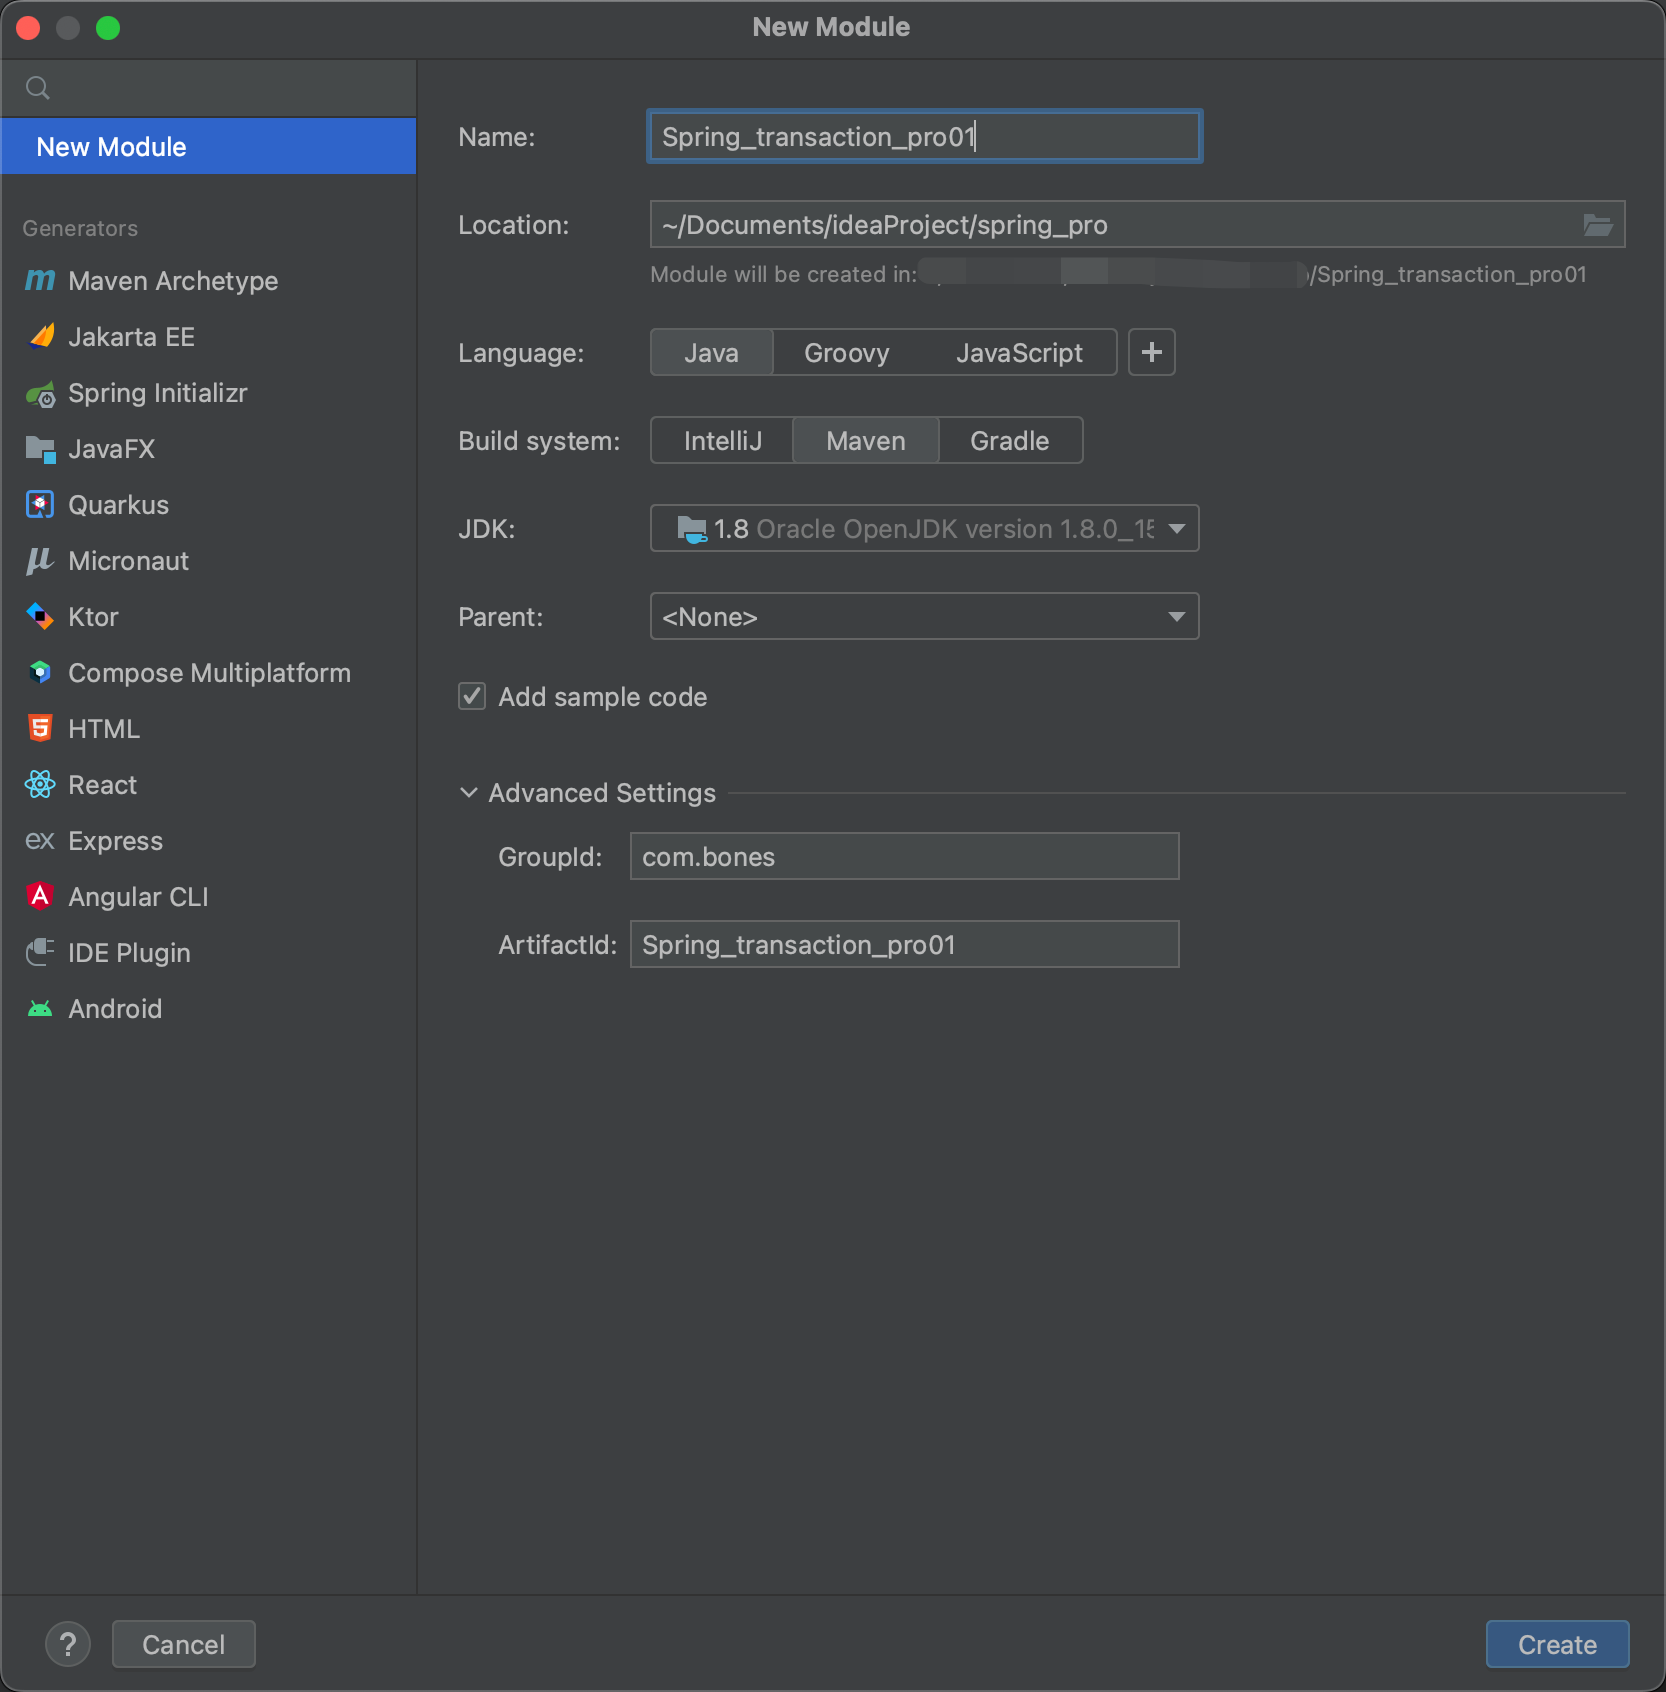Image resolution: width=1666 pixels, height=1692 pixels.
Task: Select the IDE Plugin generator label
Action: pyautogui.click(x=130, y=953)
